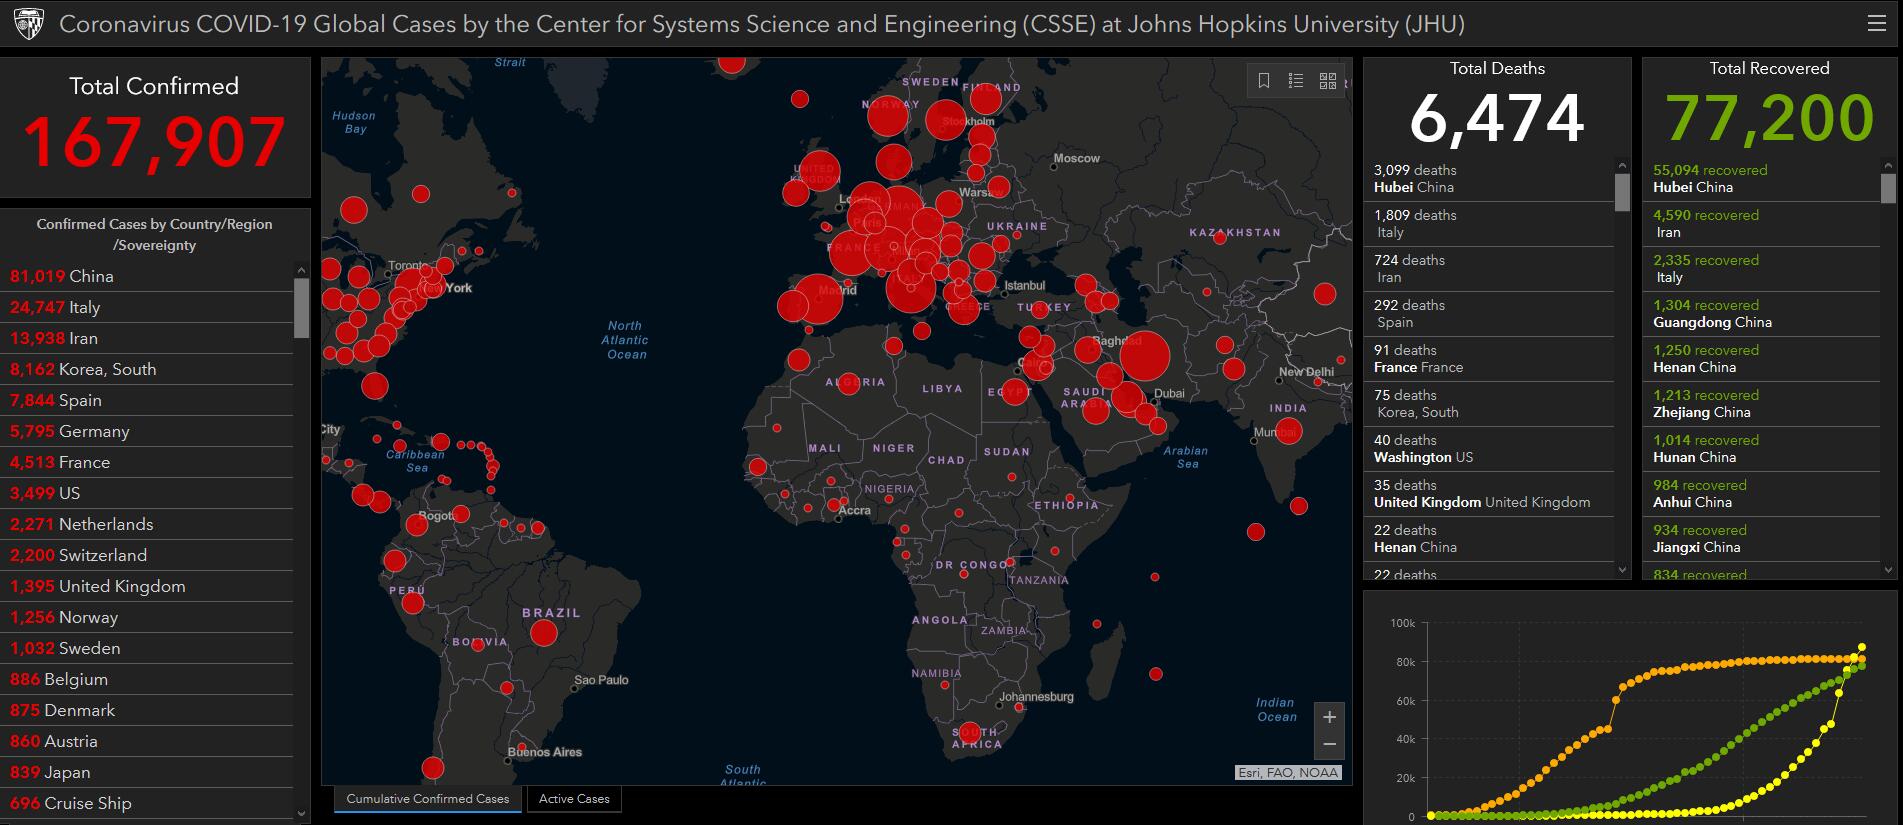Click the Johns Hopkins shield logo
This screenshot has width=1903, height=825.
pyautogui.click(x=29, y=24)
